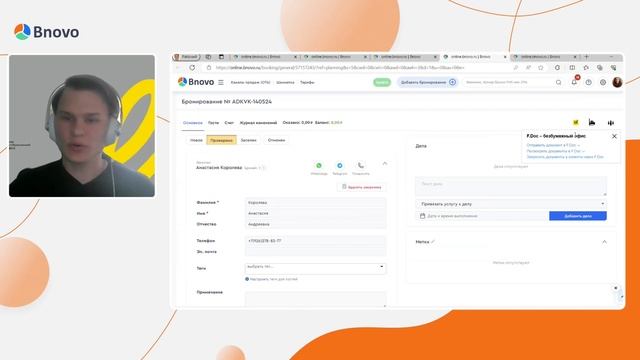640x360 pixels.
Task: Click the Баланс amount text
Action: (337, 122)
